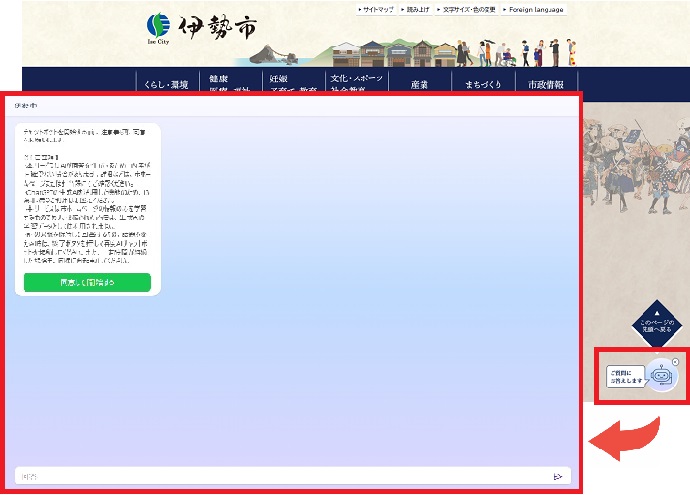Click the 伊勢市 chat header title
Image resolution: width=690 pixels, height=495 pixels.
(x=26, y=106)
